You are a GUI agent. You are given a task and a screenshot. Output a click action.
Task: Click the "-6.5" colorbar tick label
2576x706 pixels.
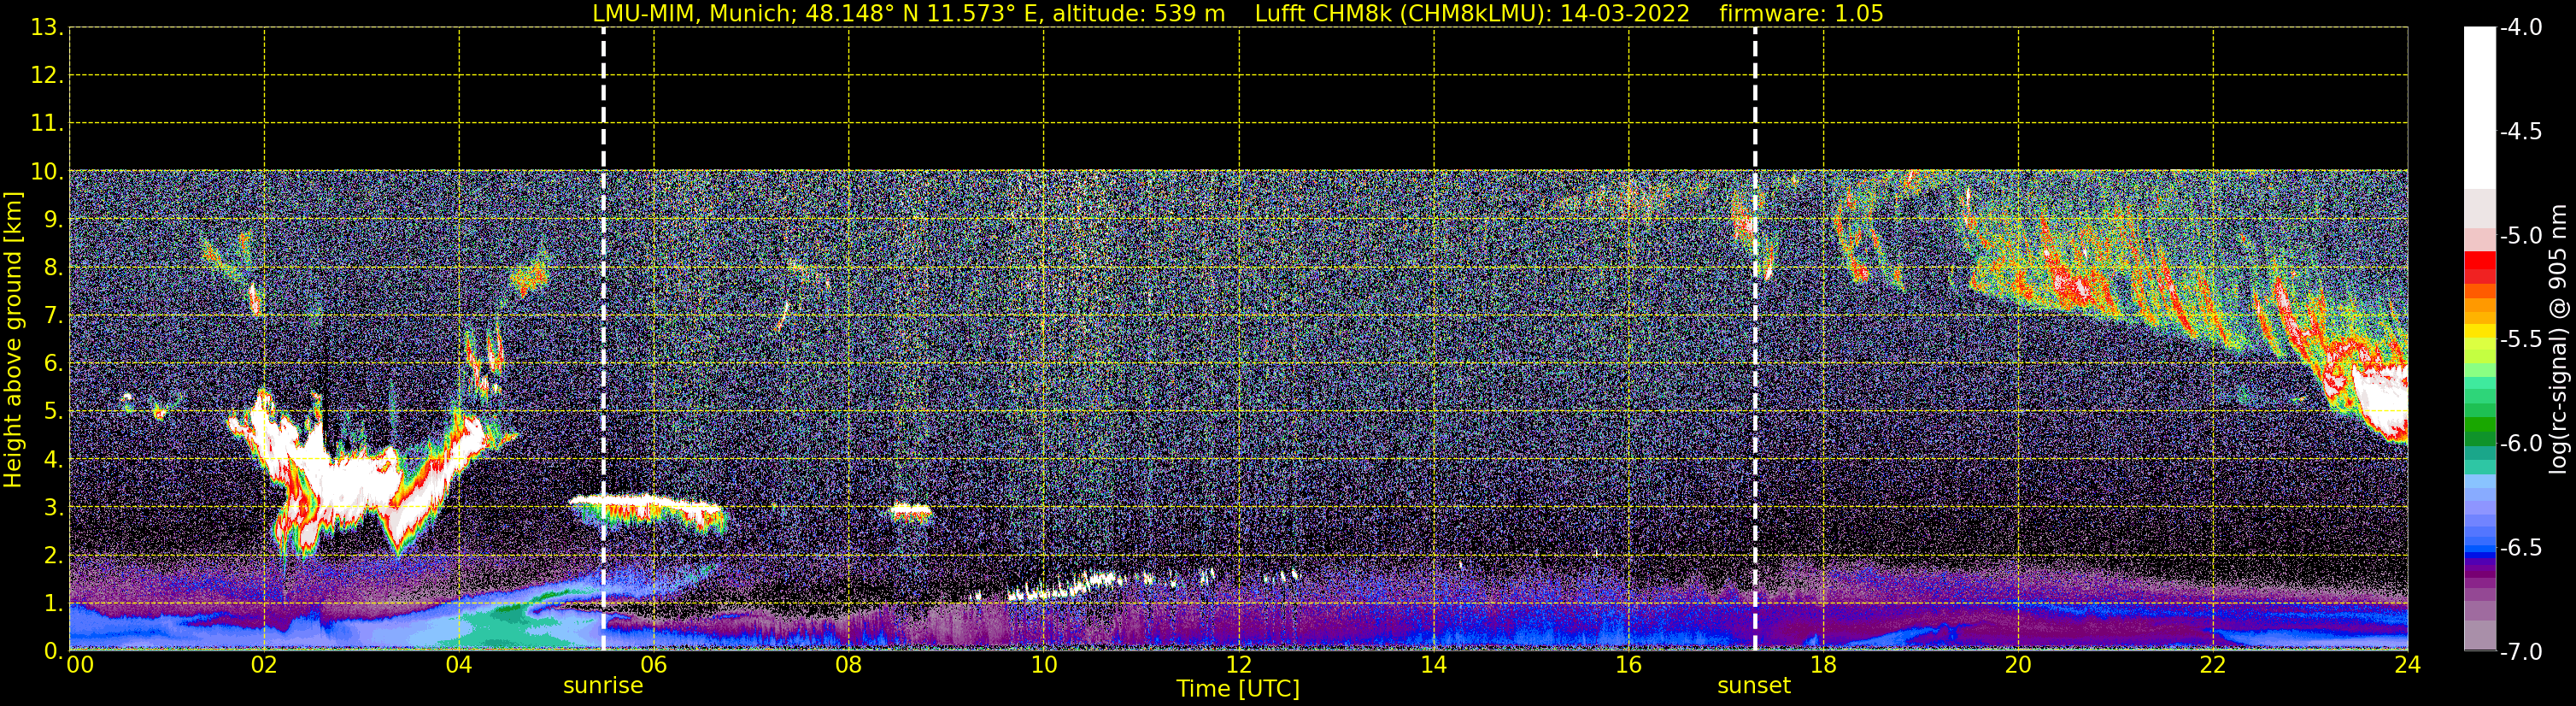(x=2520, y=547)
